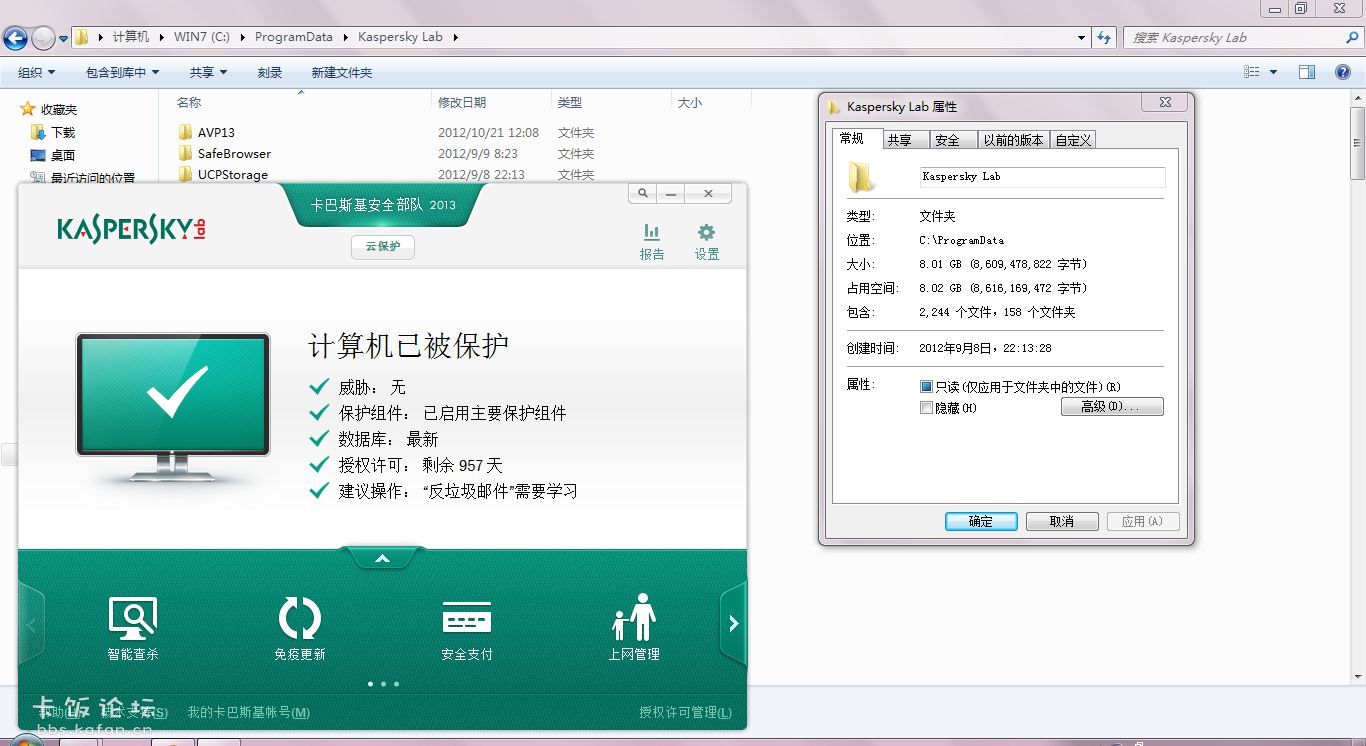Click the Explorer Back navigation button
Viewport: 1366px width, 746px height.
point(15,38)
